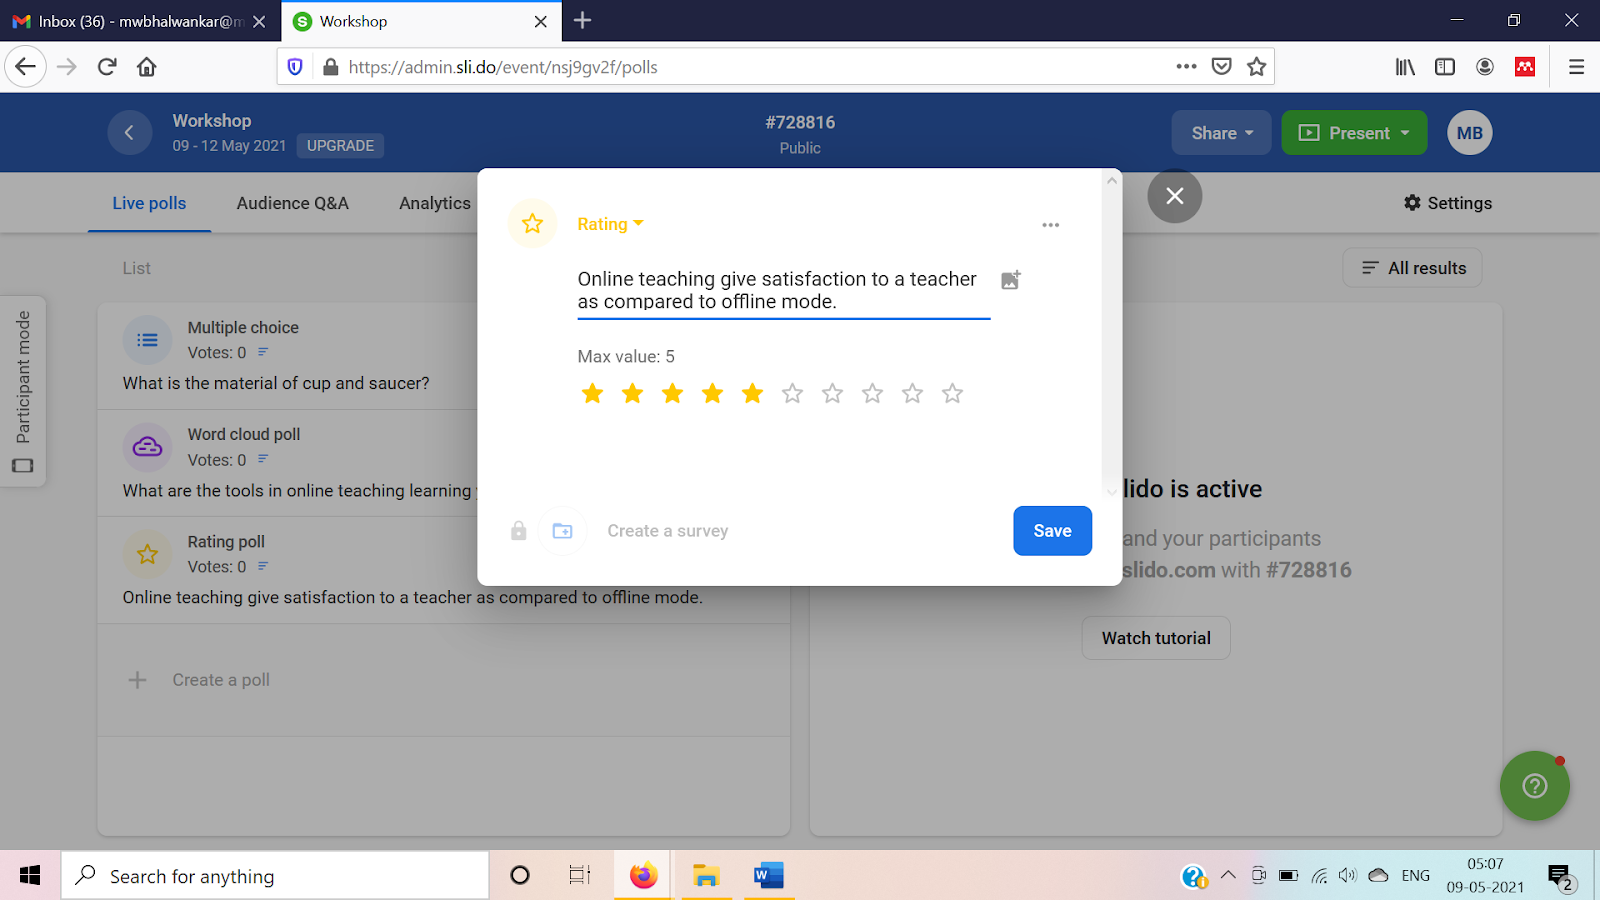The image size is (1600, 900).
Task: Click the folder icon beside Create a survey
Action: pyautogui.click(x=563, y=531)
